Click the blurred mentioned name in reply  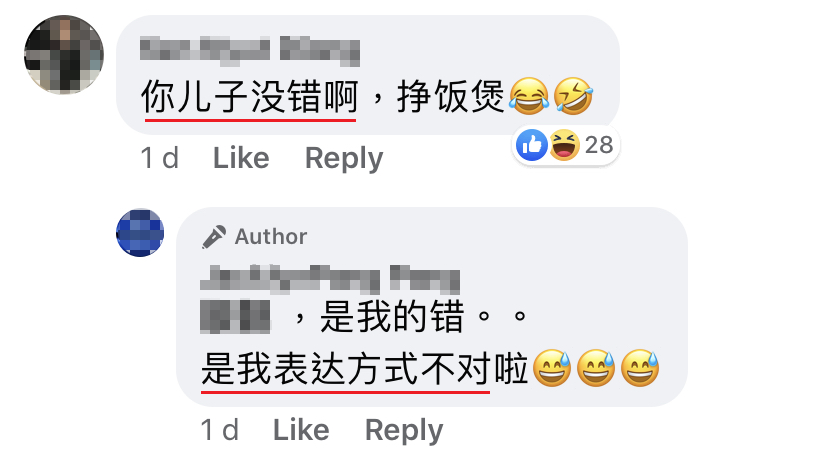click(x=235, y=317)
